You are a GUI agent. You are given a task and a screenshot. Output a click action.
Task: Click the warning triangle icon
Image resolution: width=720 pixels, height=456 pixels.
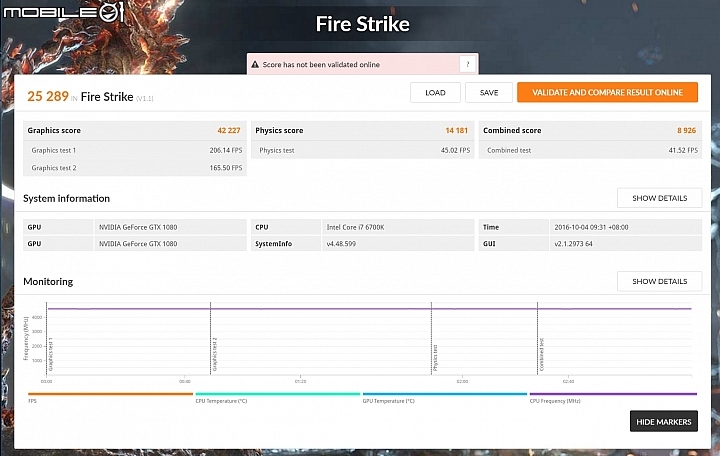pos(255,65)
